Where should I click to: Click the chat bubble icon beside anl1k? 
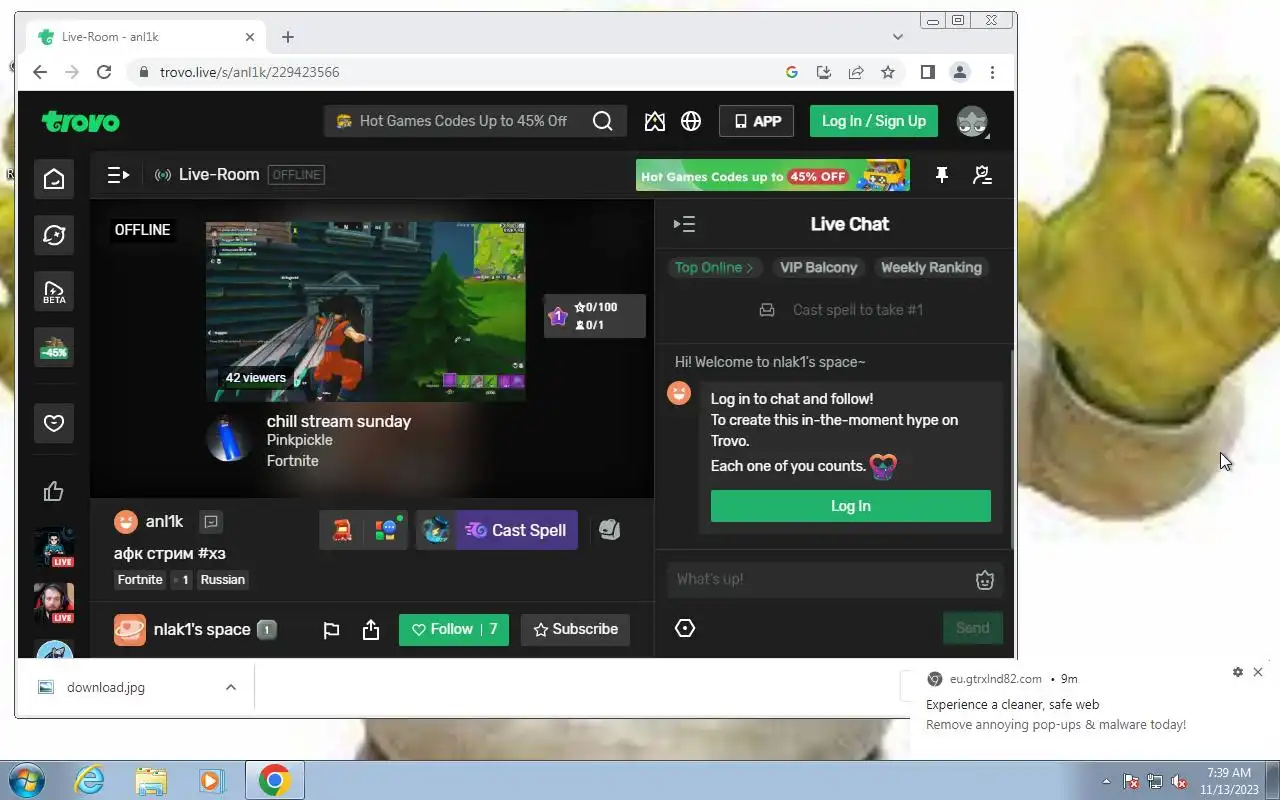(x=210, y=521)
